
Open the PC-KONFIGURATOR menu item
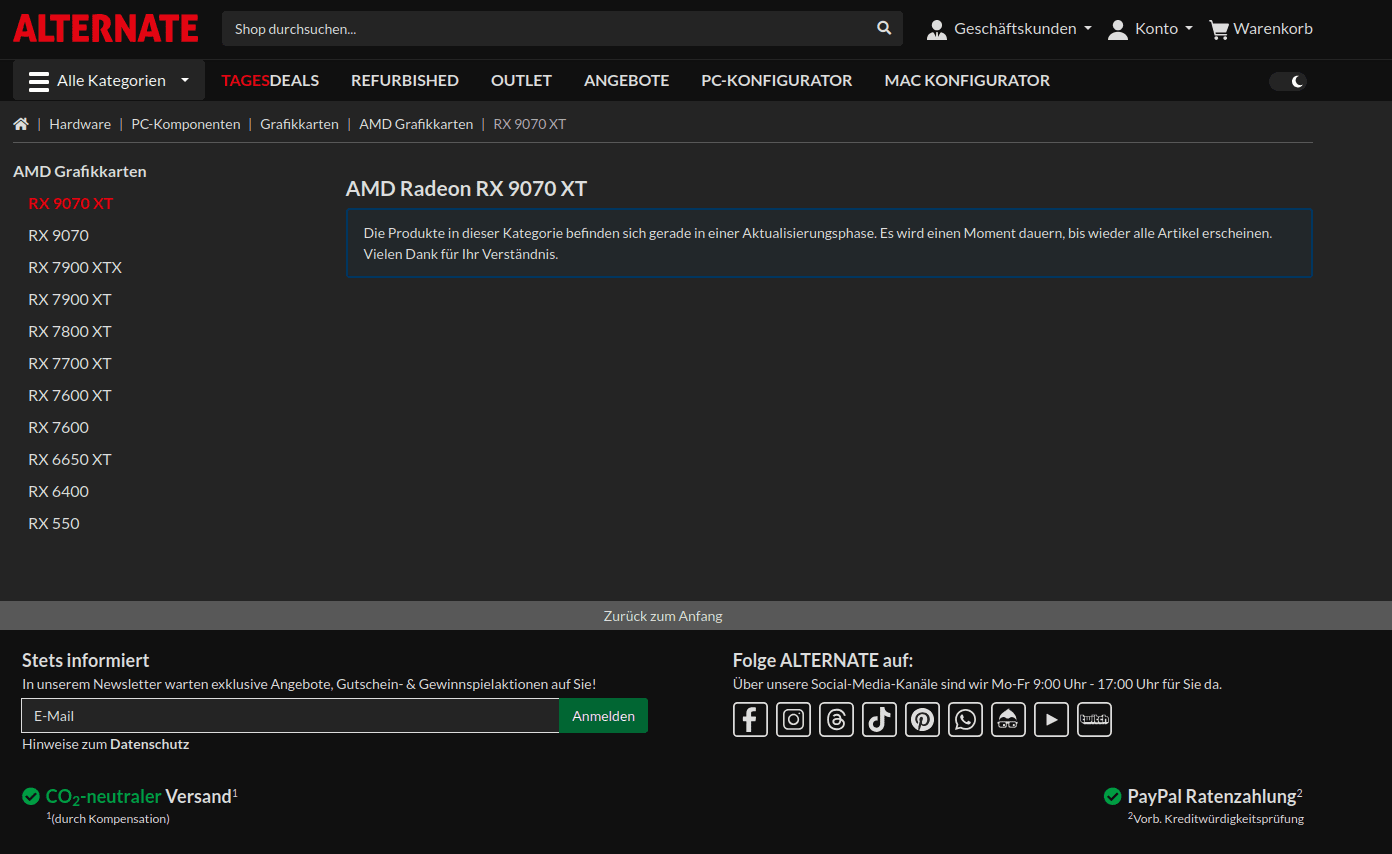pyautogui.click(x=777, y=80)
